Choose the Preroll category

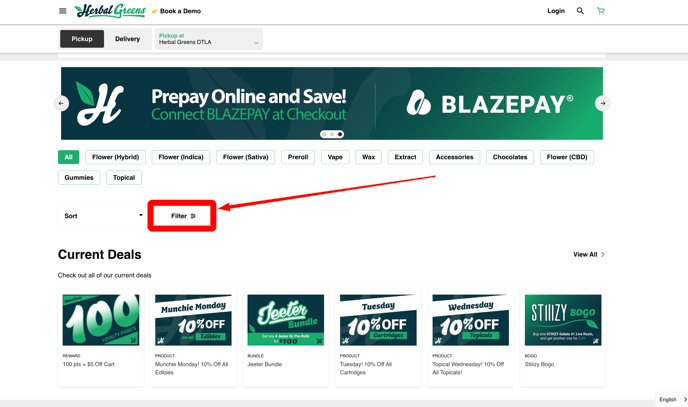click(298, 157)
